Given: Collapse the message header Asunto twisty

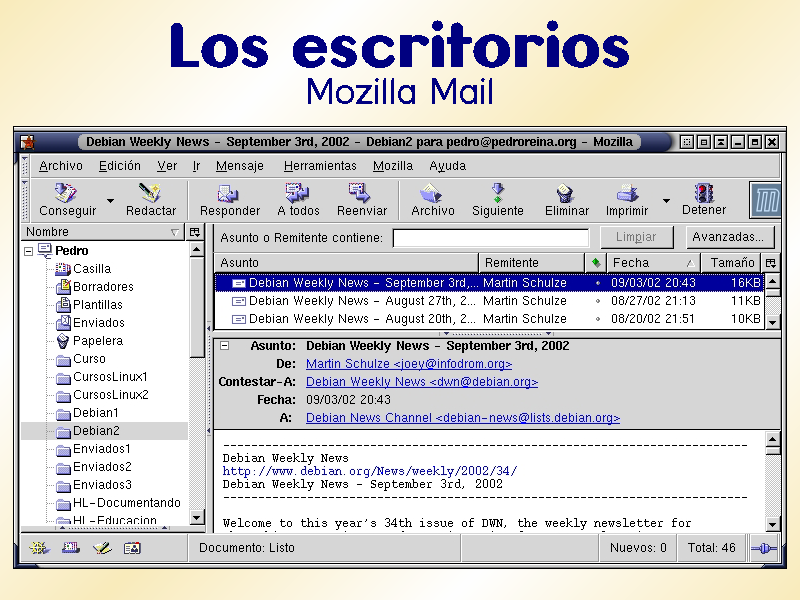Looking at the screenshot, I should tap(225, 346).
